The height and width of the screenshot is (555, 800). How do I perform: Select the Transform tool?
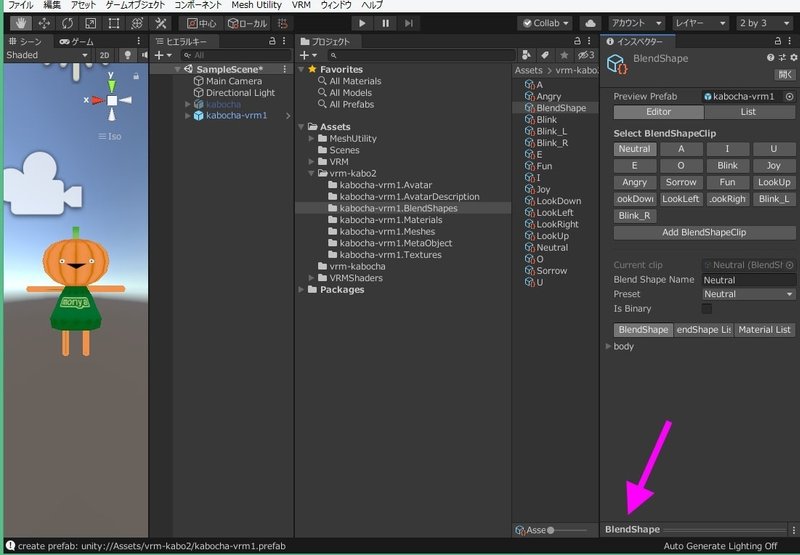(x=137, y=23)
